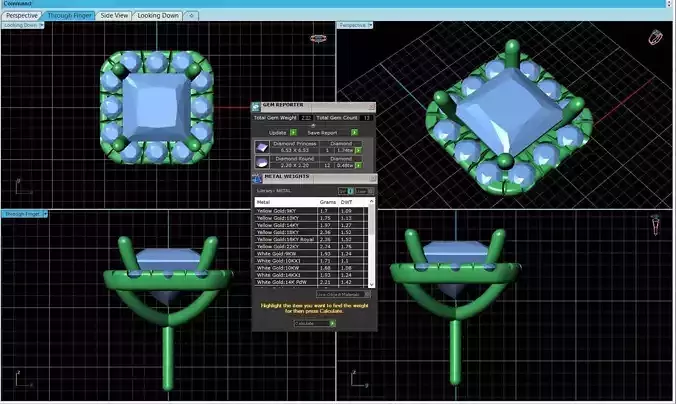The image size is (676, 404).
Task: Click the ring view icon in Looking Down viewport
Action: pos(318,38)
